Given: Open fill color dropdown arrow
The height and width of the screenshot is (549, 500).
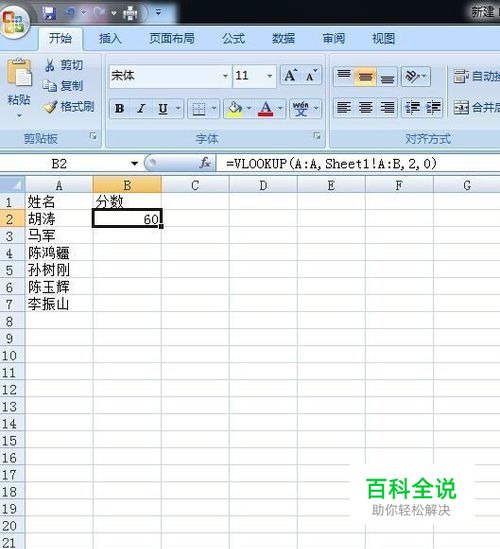Looking at the screenshot, I should click(x=249, y=109).
